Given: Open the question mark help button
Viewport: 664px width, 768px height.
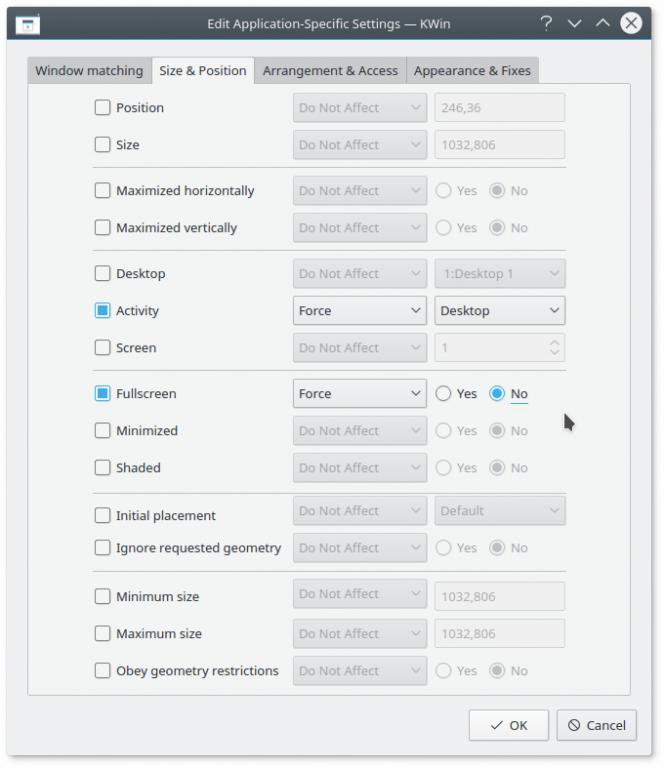Looking at the screenshot, I should (546, 23).
